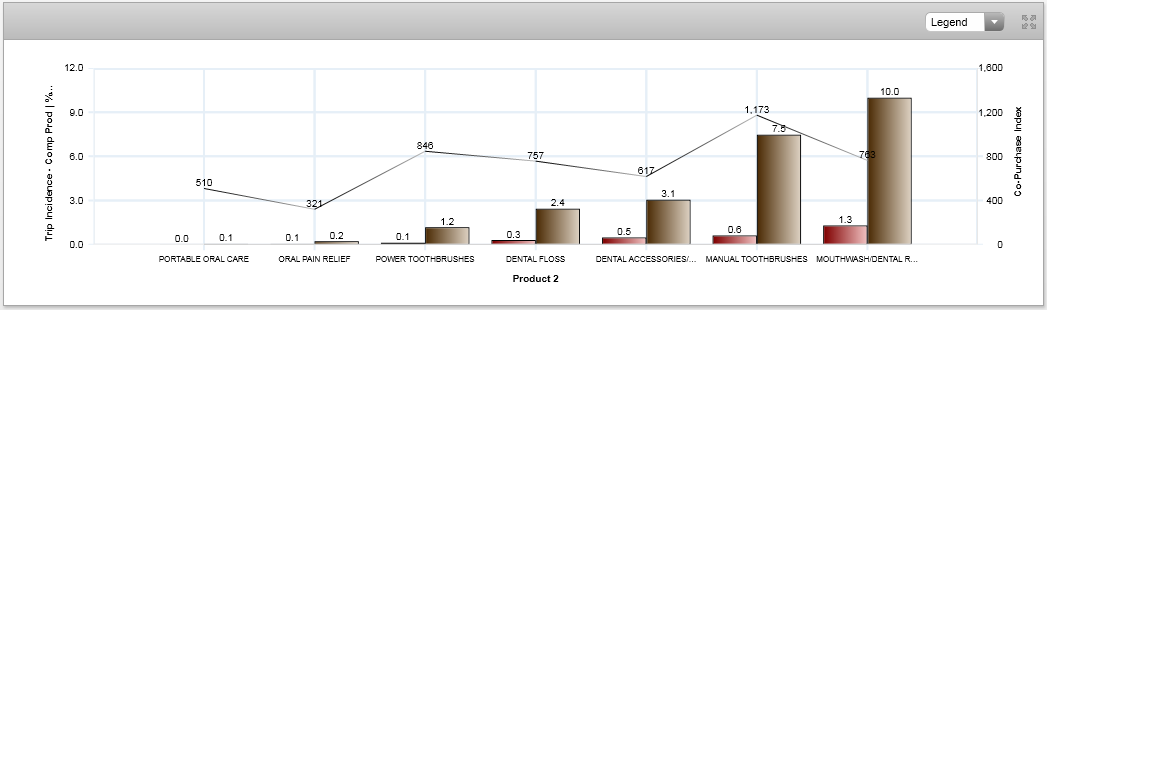
Task: Click the brown Power Toothbrushes bar labeled 1.2
Action: coord(447,235)
